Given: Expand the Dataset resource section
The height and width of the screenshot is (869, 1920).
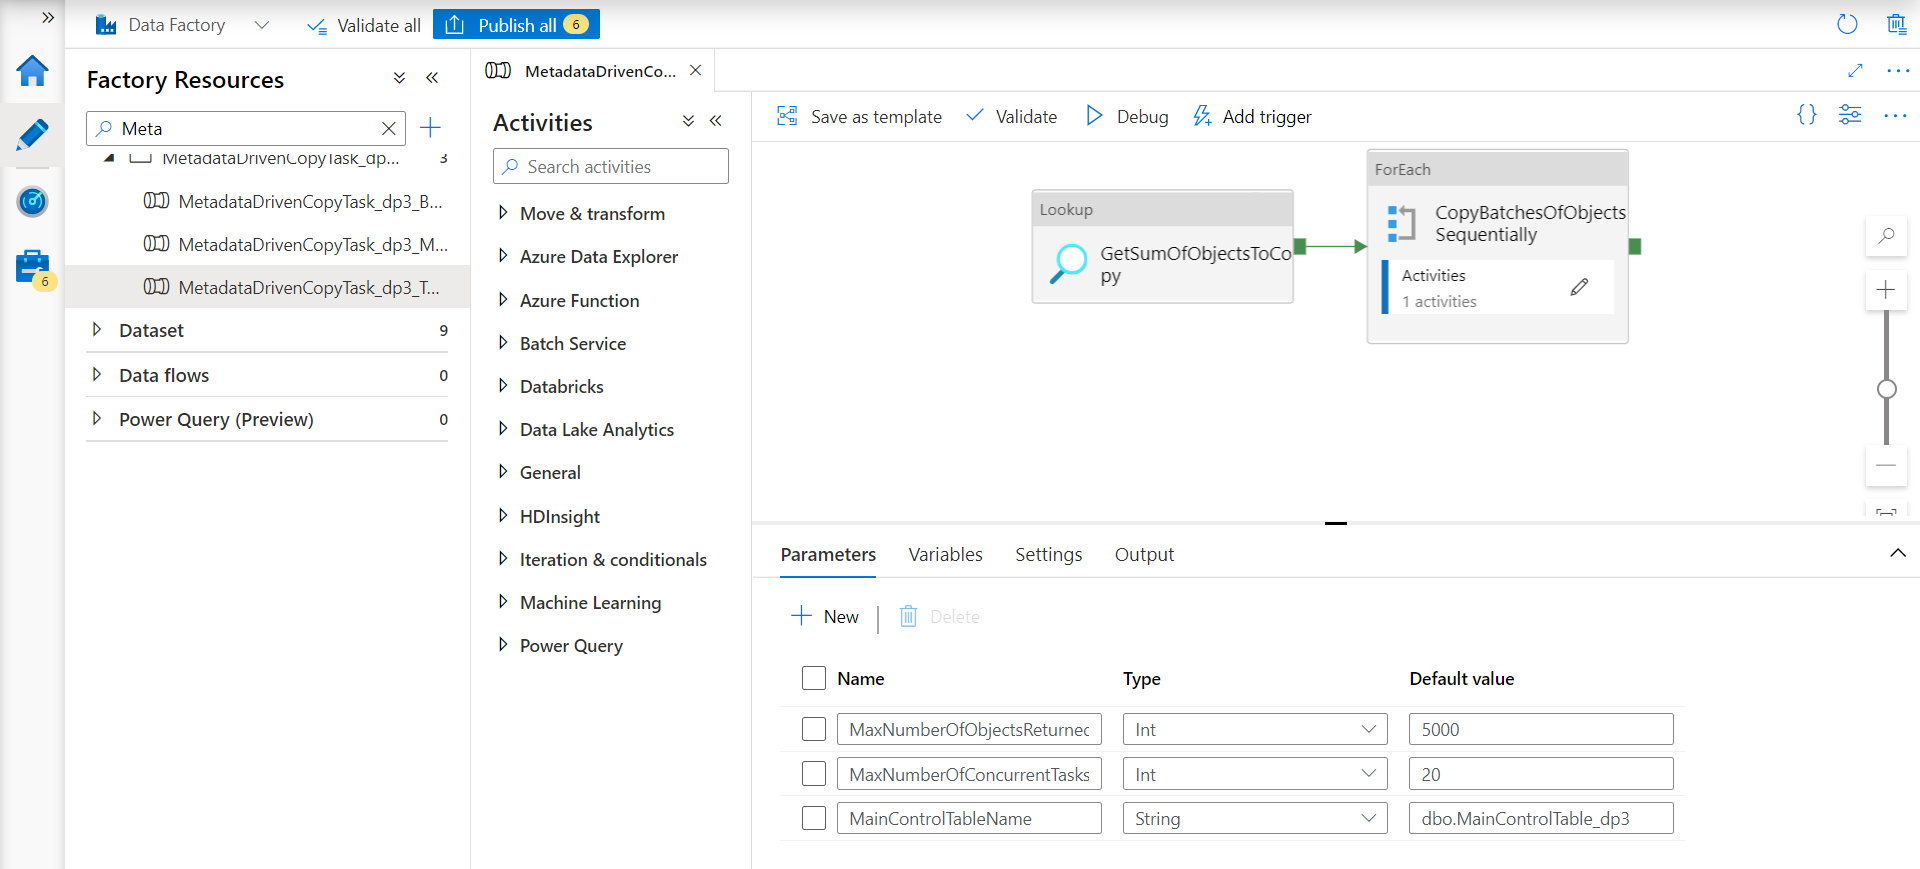Looking at the screenshot, I should click(x=97, y=330).
